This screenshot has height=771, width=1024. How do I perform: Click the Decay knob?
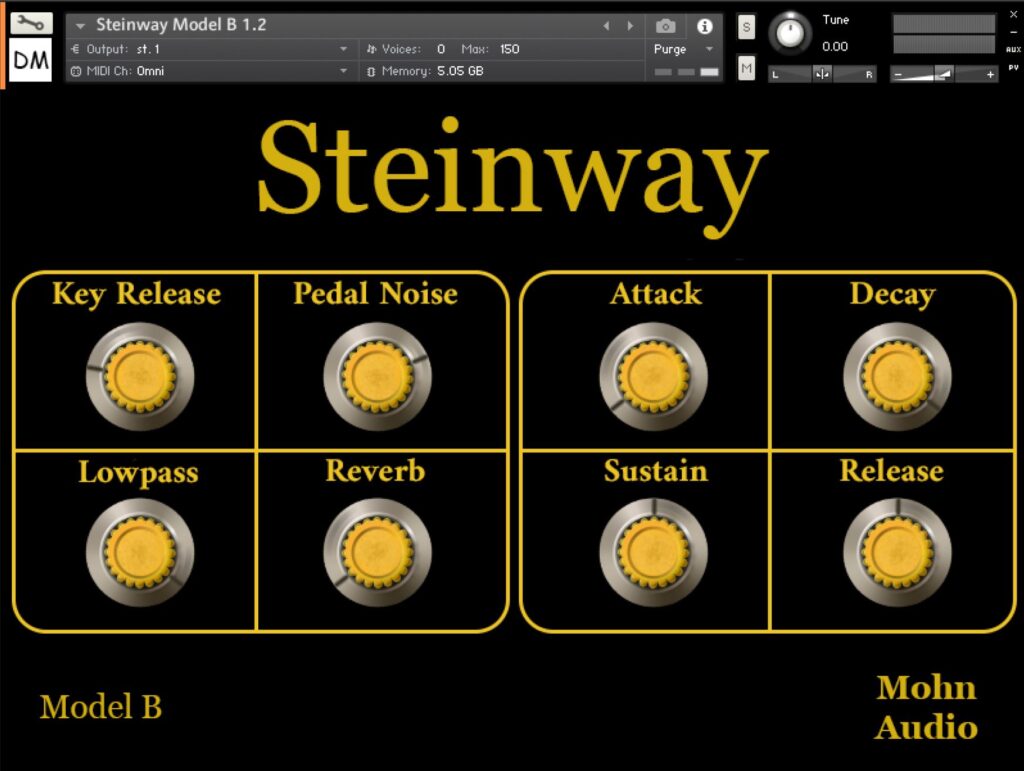coord(897,377)
